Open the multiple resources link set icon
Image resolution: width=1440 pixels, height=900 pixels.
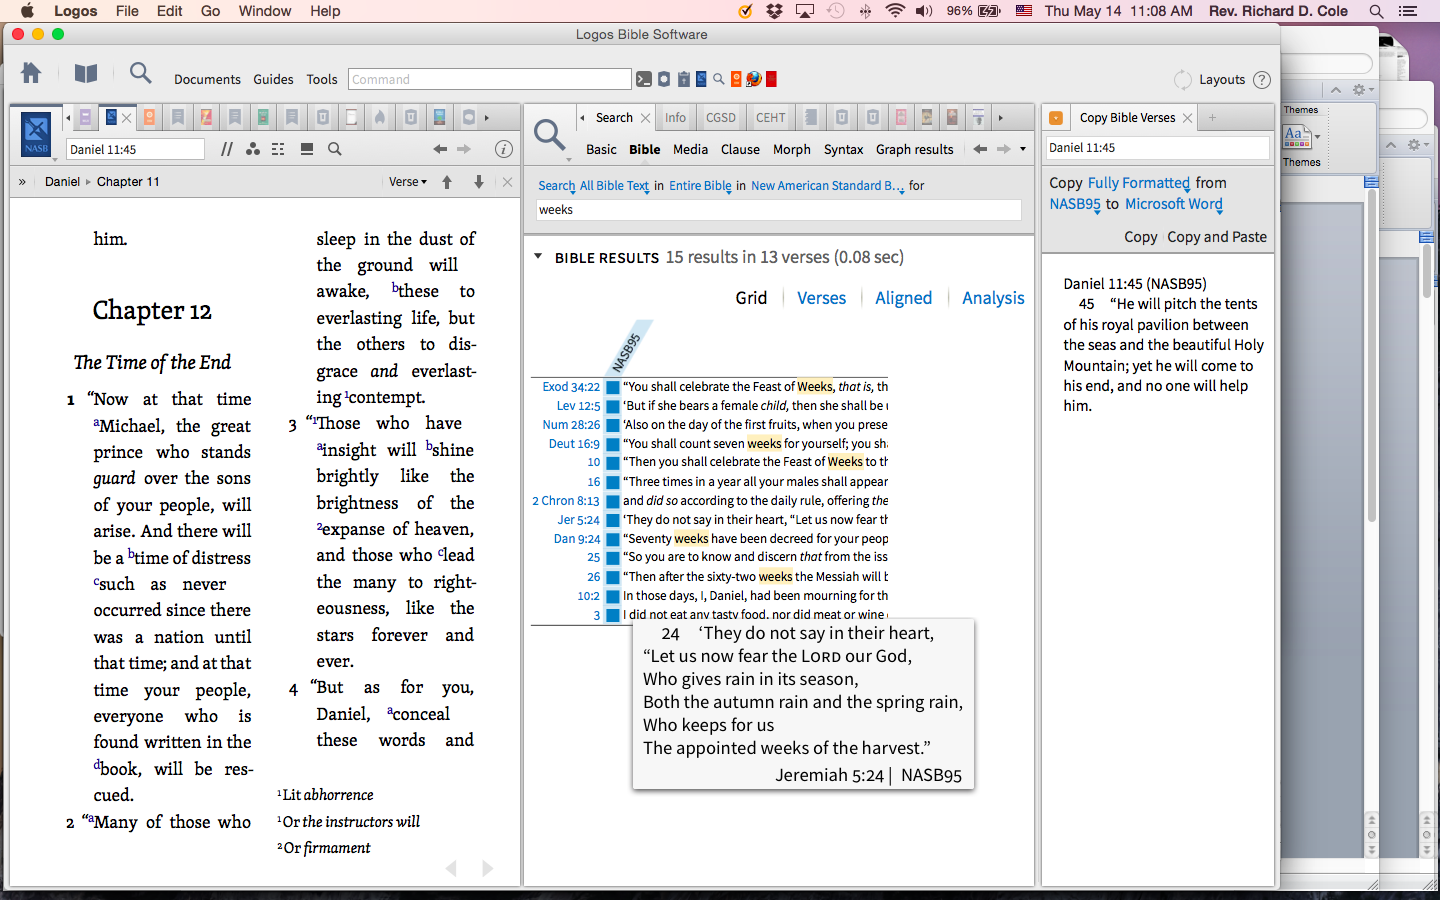tap(278, 149)
